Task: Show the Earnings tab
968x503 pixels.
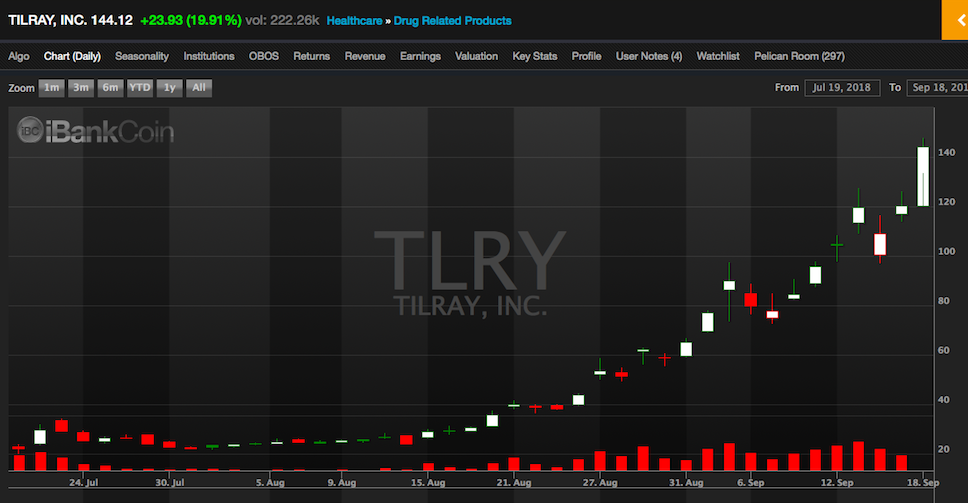Action: (x=420, y=56)
